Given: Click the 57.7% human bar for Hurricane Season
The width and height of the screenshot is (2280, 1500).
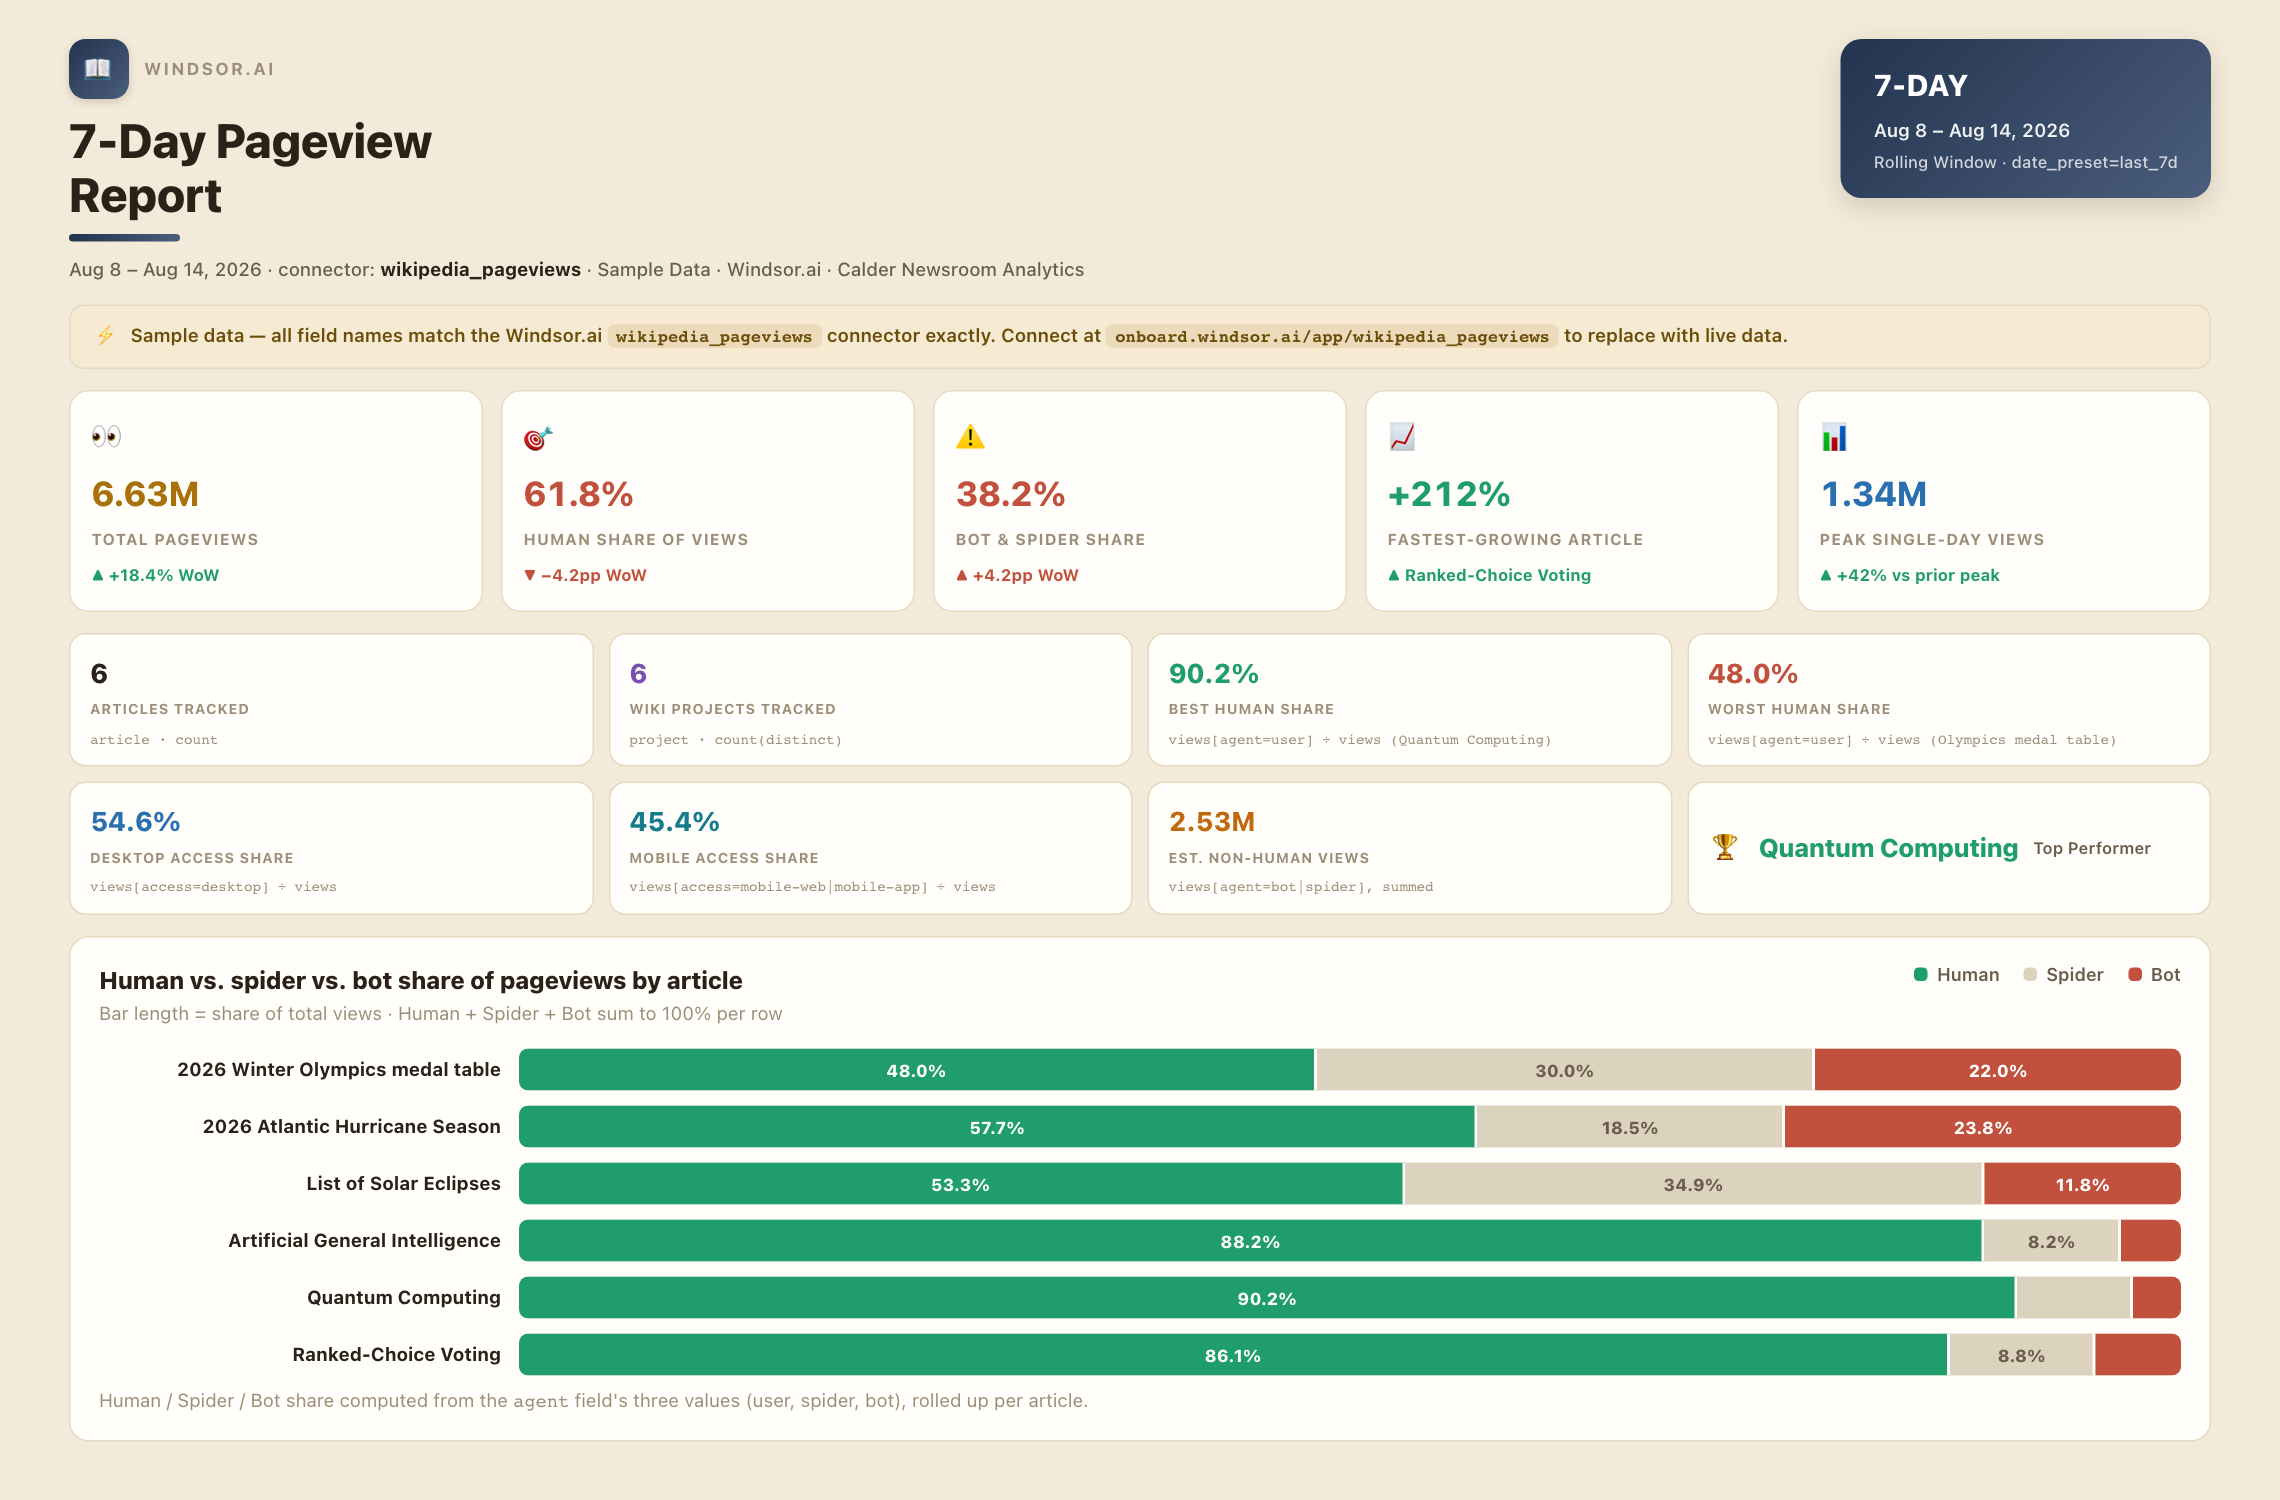Looking at the screenshot, I should (997, 1127).
